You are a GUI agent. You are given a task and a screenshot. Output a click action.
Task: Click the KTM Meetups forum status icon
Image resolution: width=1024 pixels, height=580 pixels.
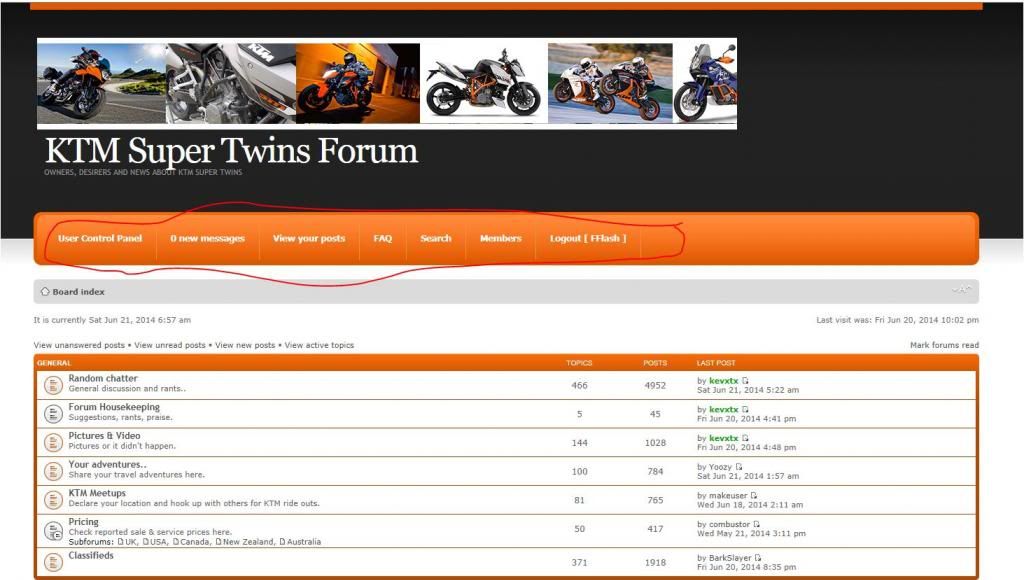click(53, 500)
